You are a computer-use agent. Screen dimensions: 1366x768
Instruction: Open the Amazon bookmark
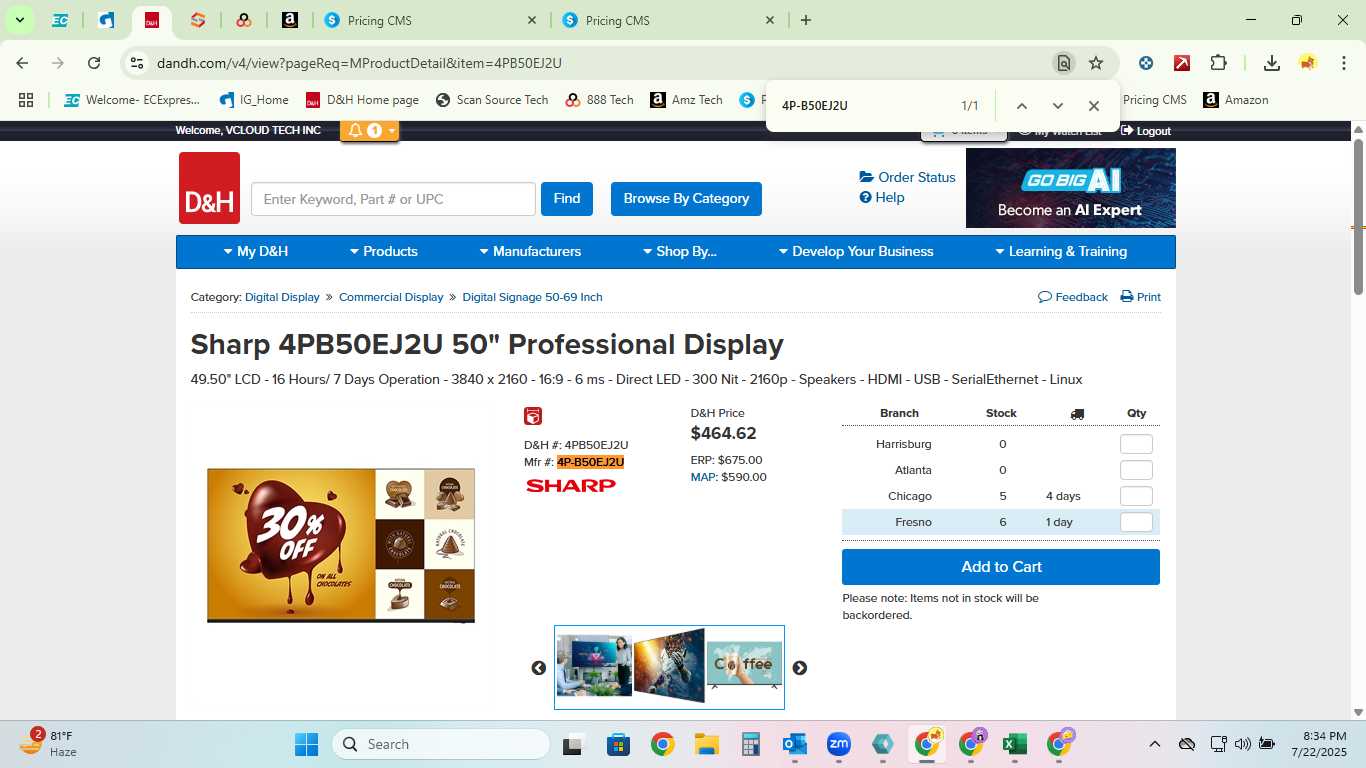1236,100
